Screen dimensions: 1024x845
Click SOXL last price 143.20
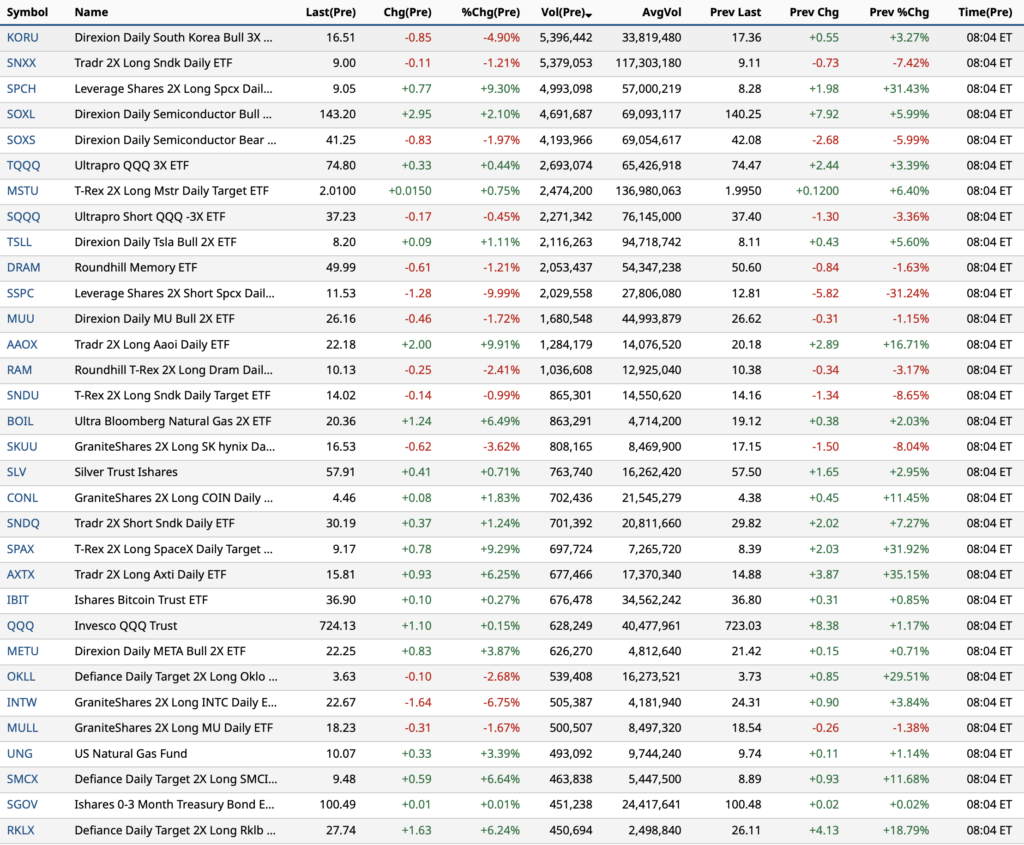[x=338, y=114]
